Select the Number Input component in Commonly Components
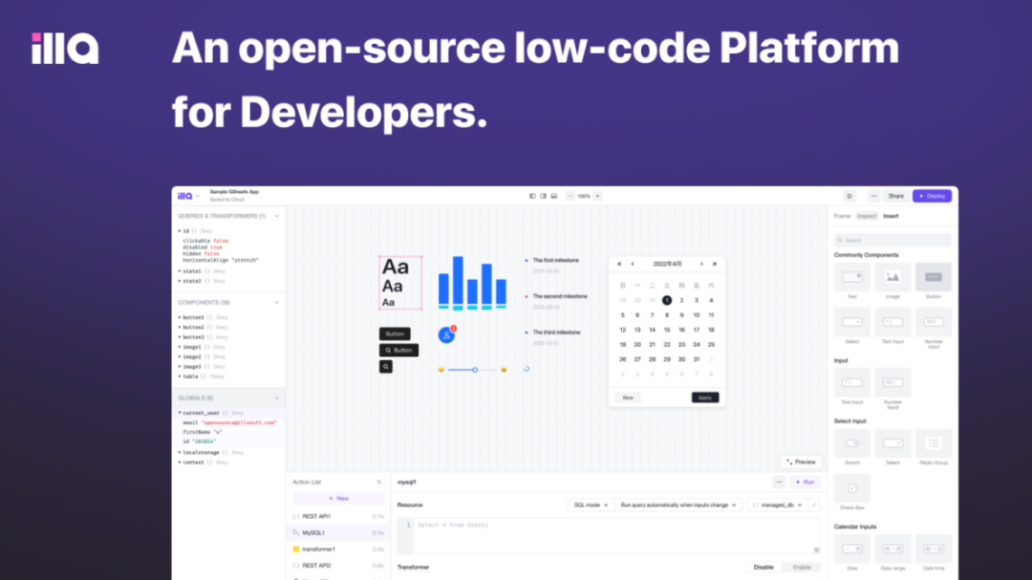Image resolution: width=1032 pixels, height=580 pixels. [x=933, y=322]
